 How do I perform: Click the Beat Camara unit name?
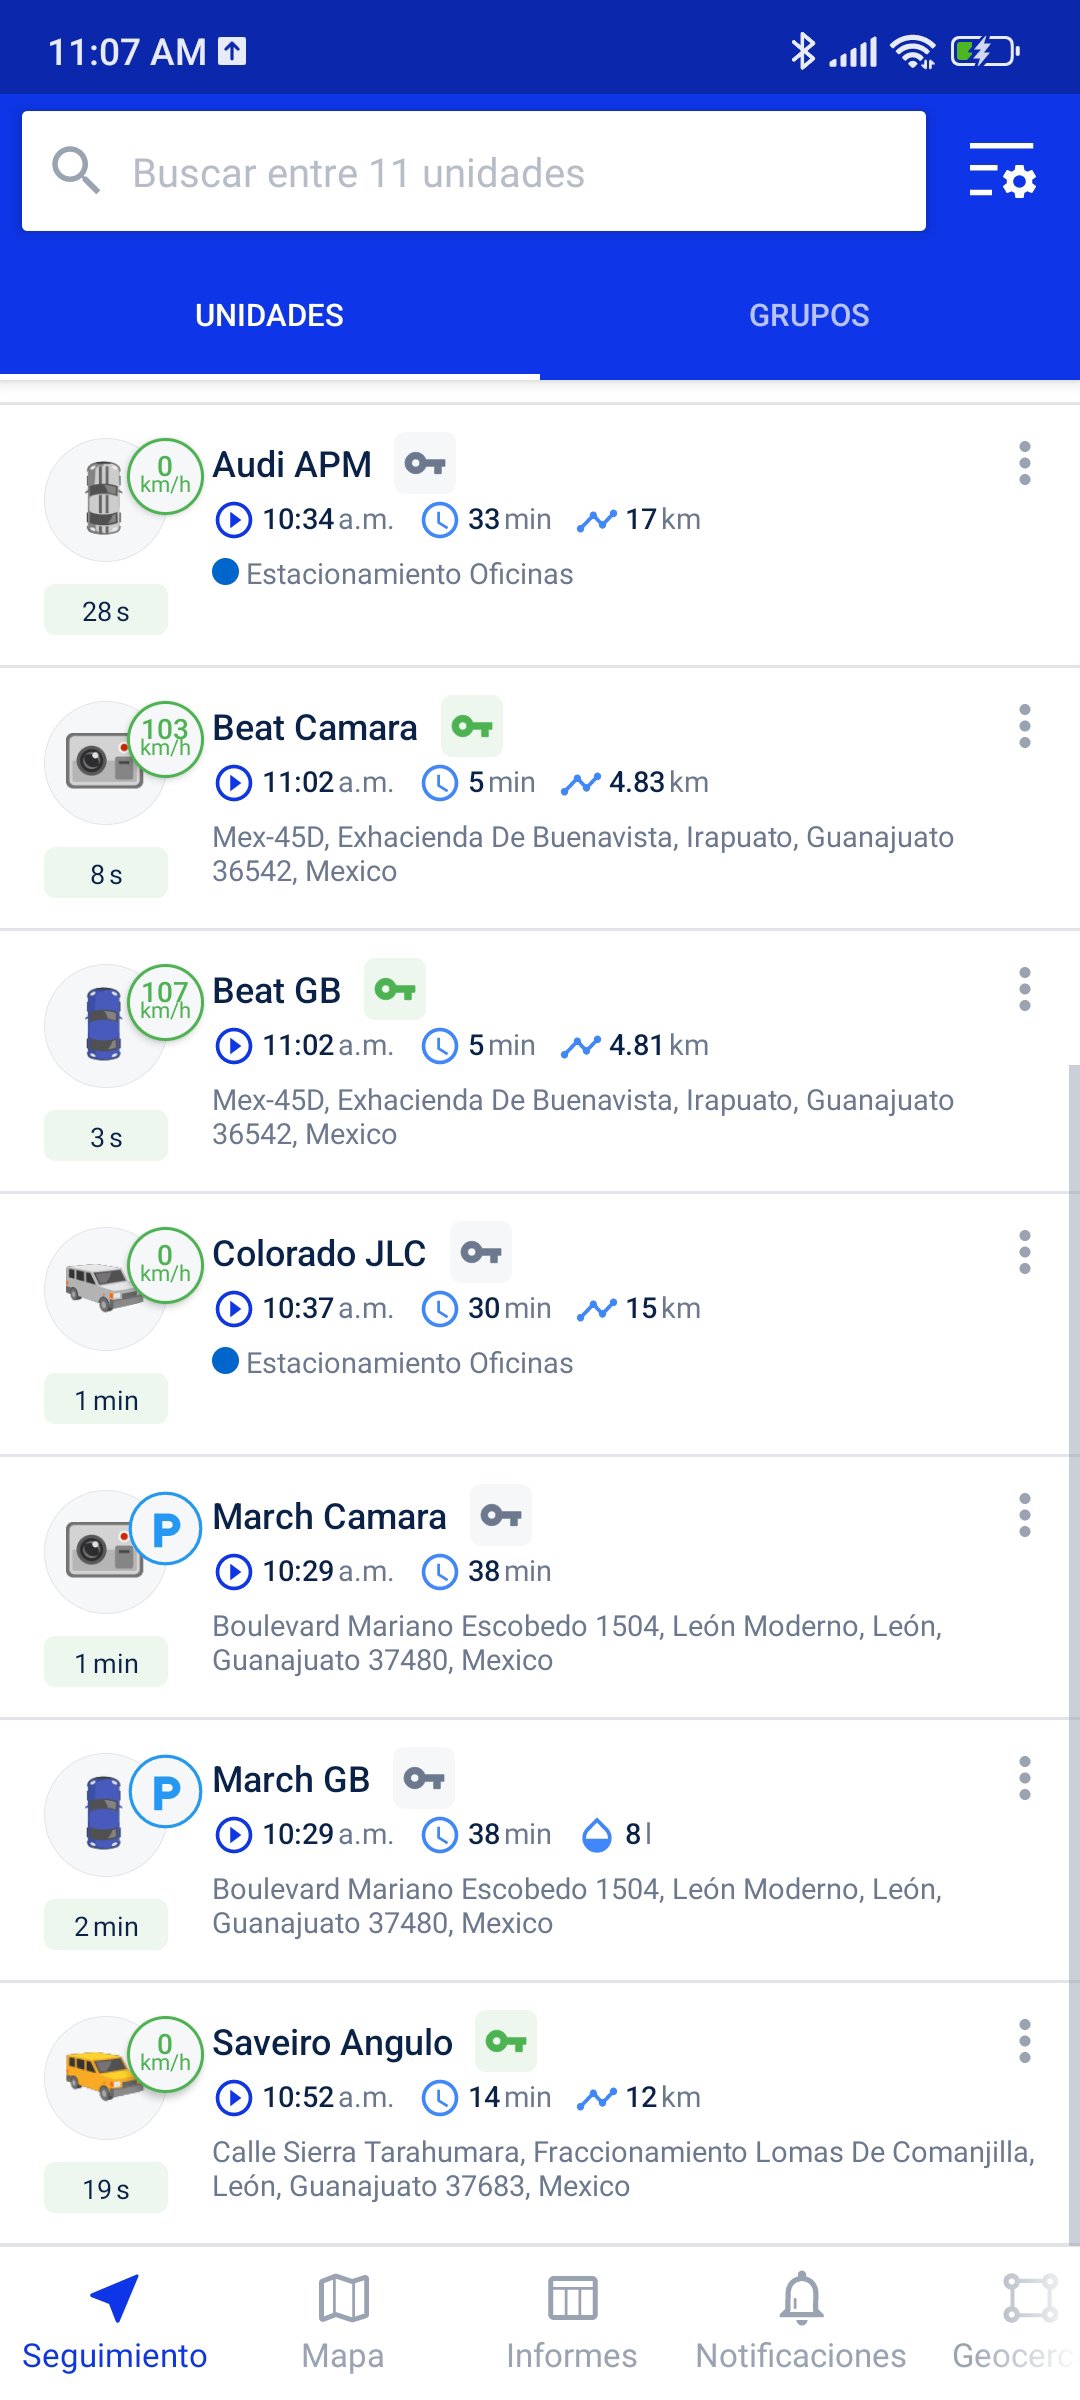[314, 727]
